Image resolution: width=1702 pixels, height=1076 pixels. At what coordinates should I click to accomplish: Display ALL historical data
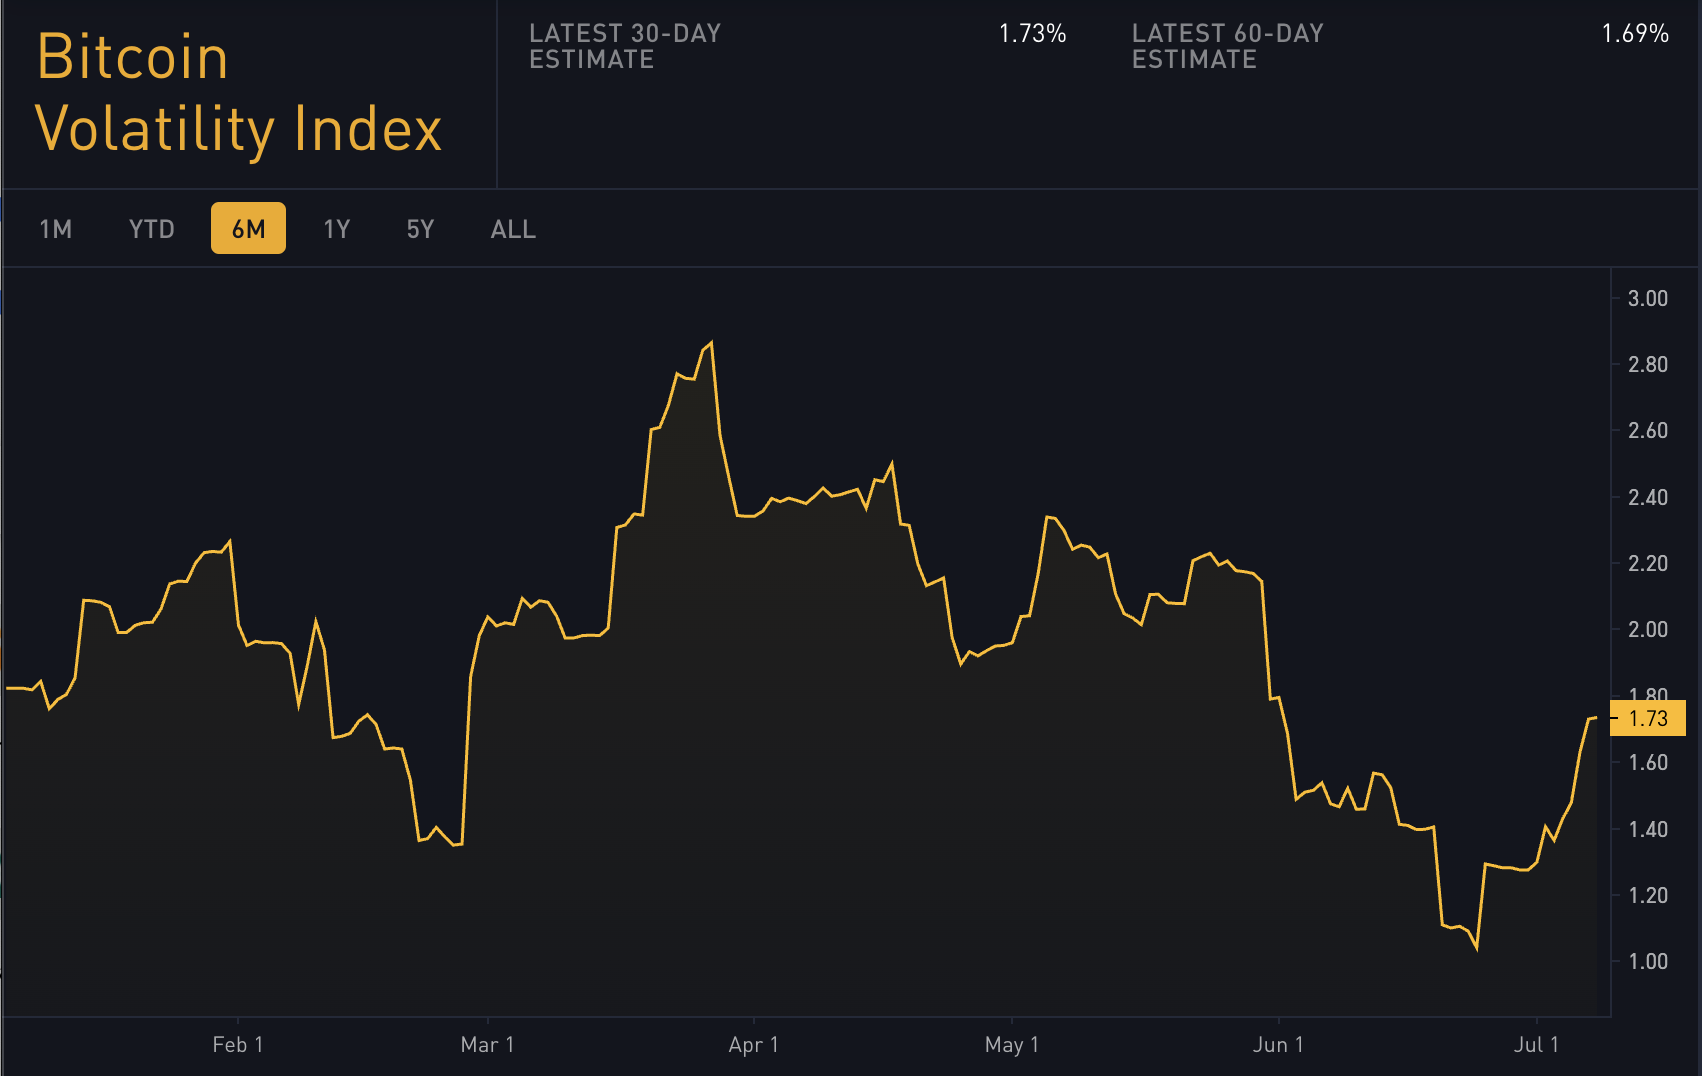pos(513,229)
